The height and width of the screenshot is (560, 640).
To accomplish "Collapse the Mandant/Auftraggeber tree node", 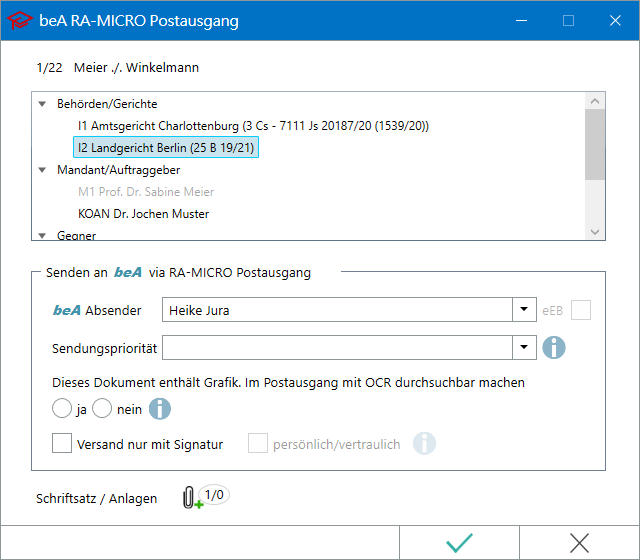I will coord(42,170).
